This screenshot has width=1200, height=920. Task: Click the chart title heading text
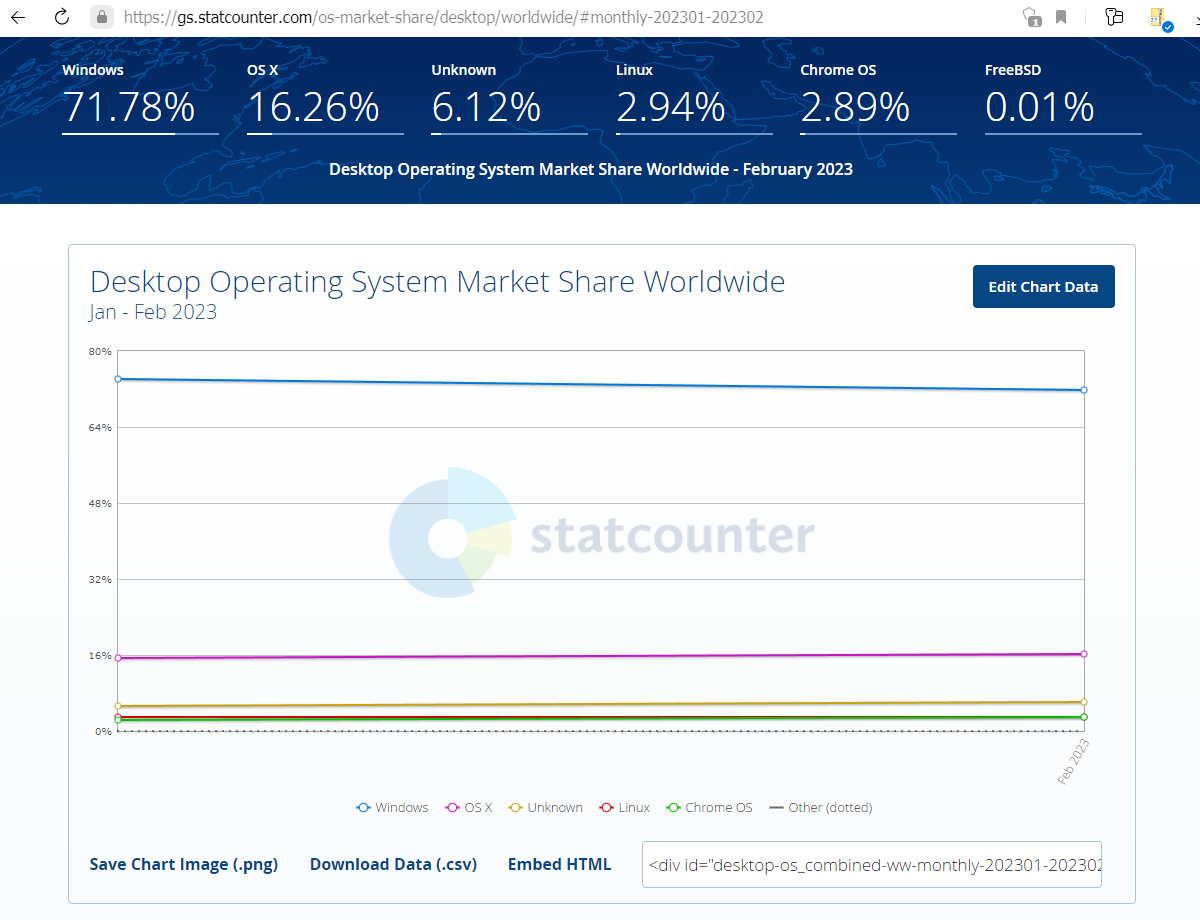coord(437,282)
